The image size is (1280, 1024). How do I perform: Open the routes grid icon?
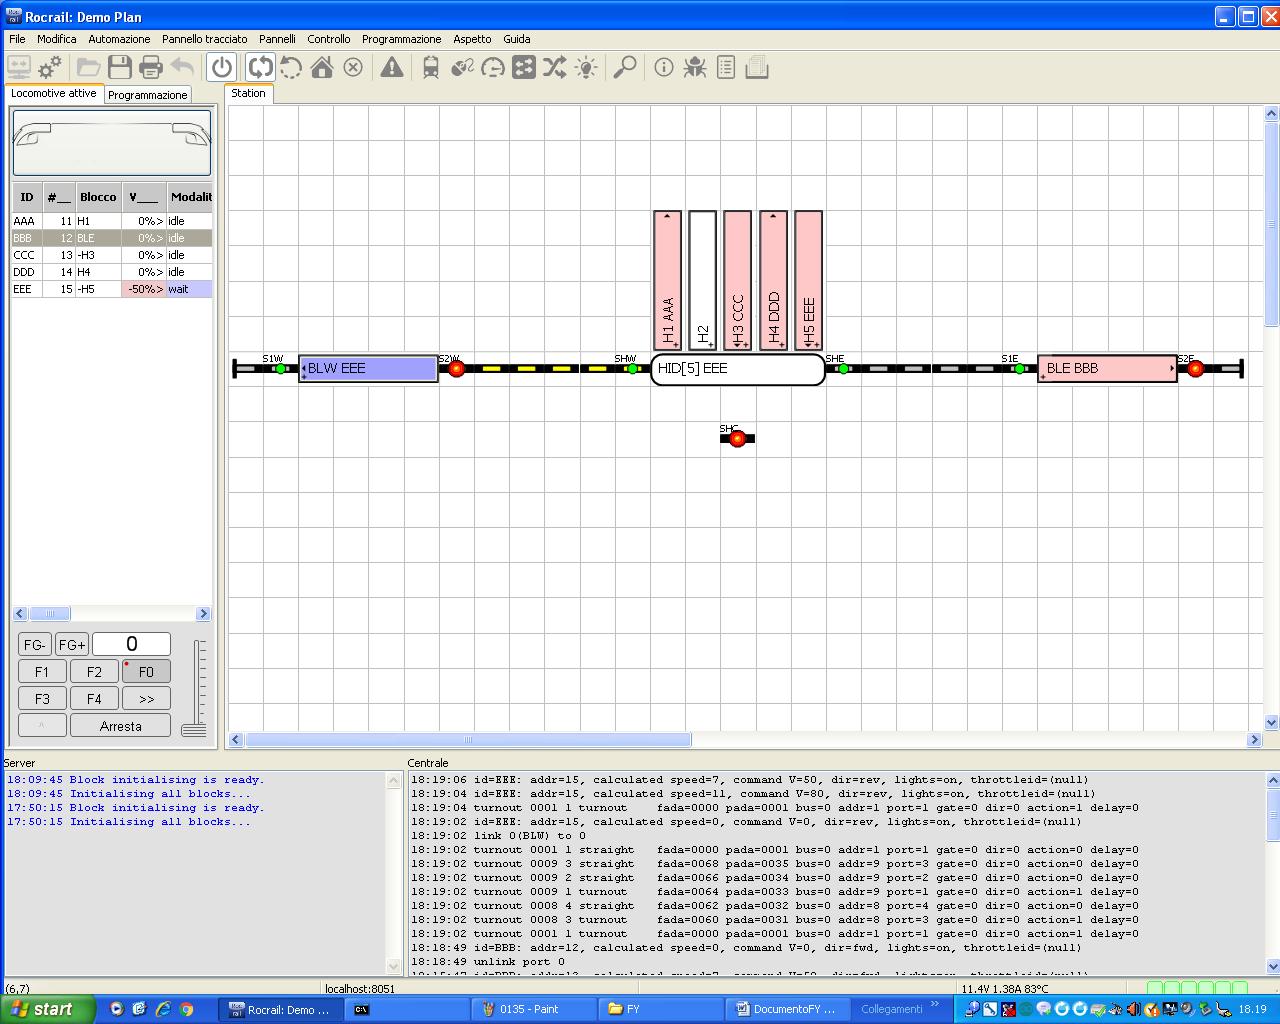point(524,68)
